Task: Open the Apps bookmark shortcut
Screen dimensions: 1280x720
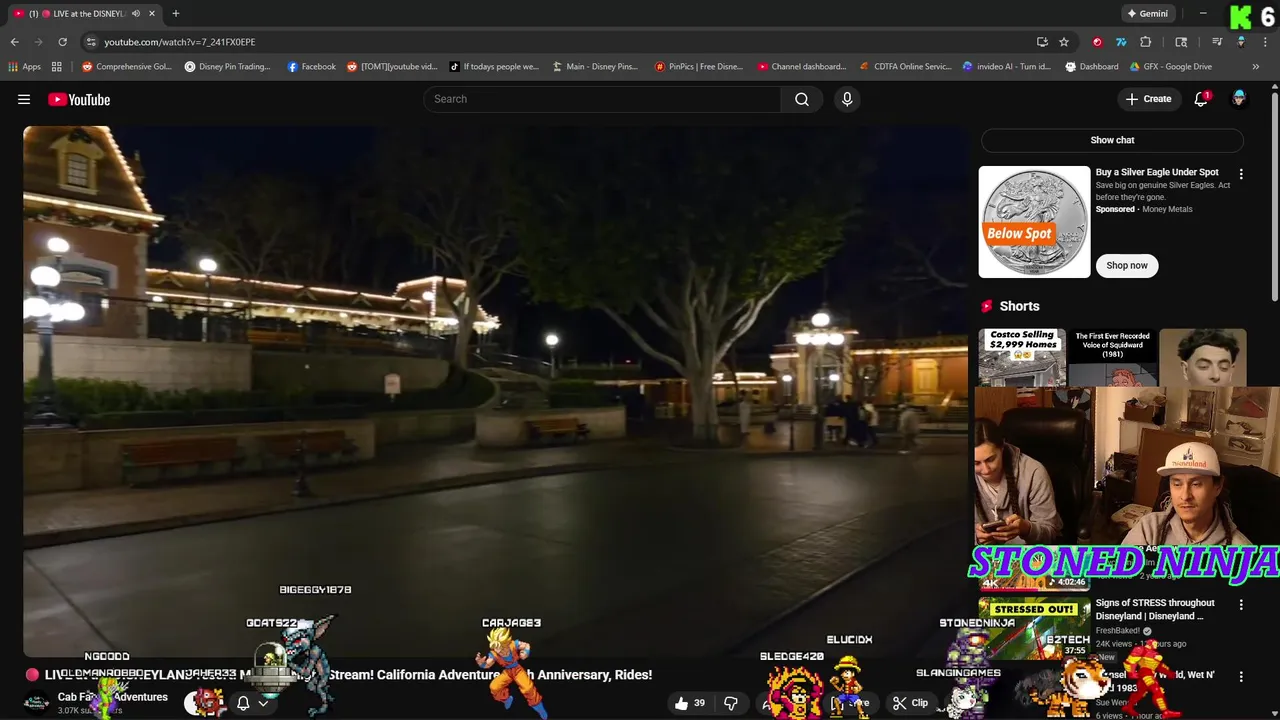Action: 25,67
